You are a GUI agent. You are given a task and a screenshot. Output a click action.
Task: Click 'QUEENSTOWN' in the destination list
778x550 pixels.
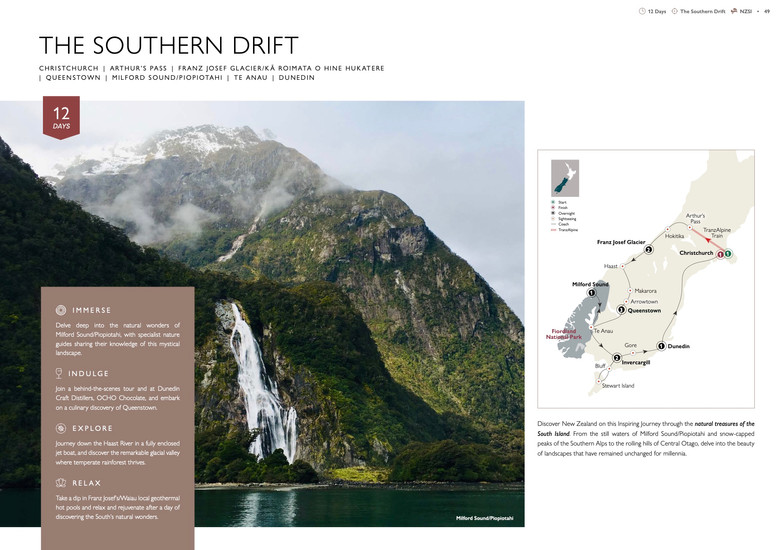click(73, 77)
